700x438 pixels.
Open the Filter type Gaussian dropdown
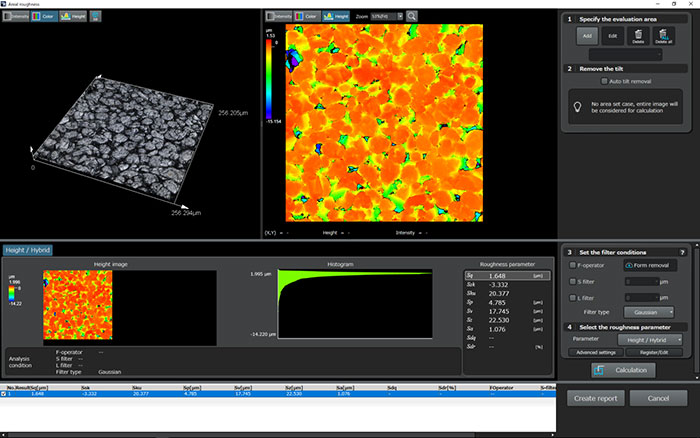point(648,312)
